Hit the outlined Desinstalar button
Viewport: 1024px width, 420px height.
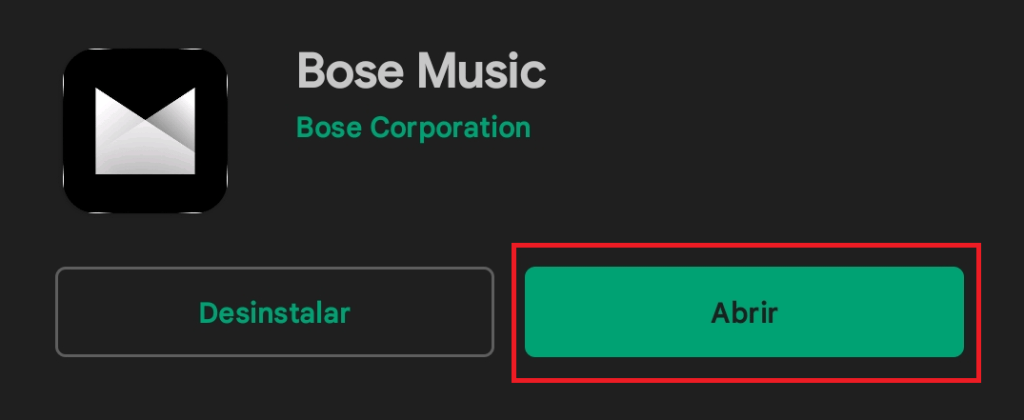coord(274,312)
